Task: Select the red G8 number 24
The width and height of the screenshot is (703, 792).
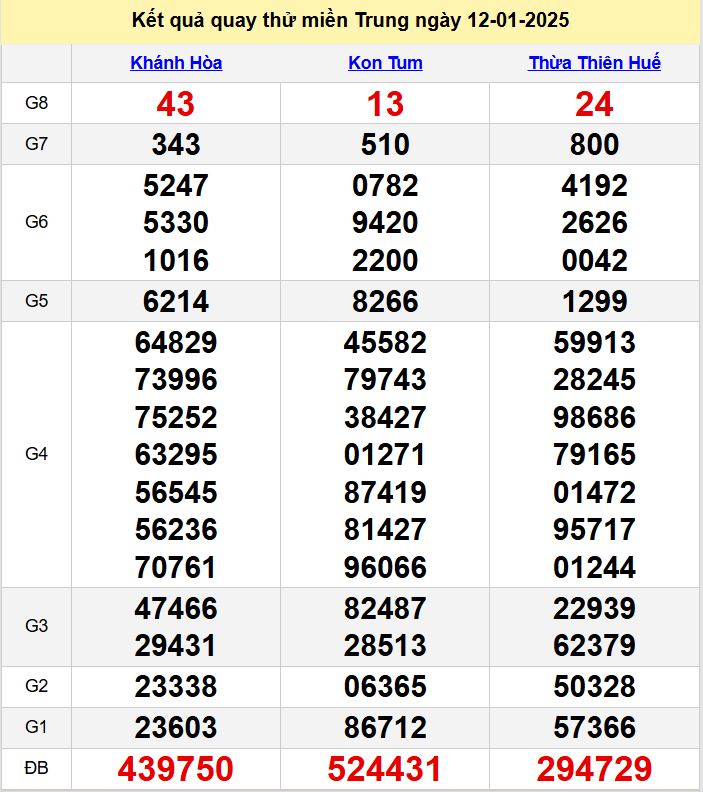Action: (594, 104)
